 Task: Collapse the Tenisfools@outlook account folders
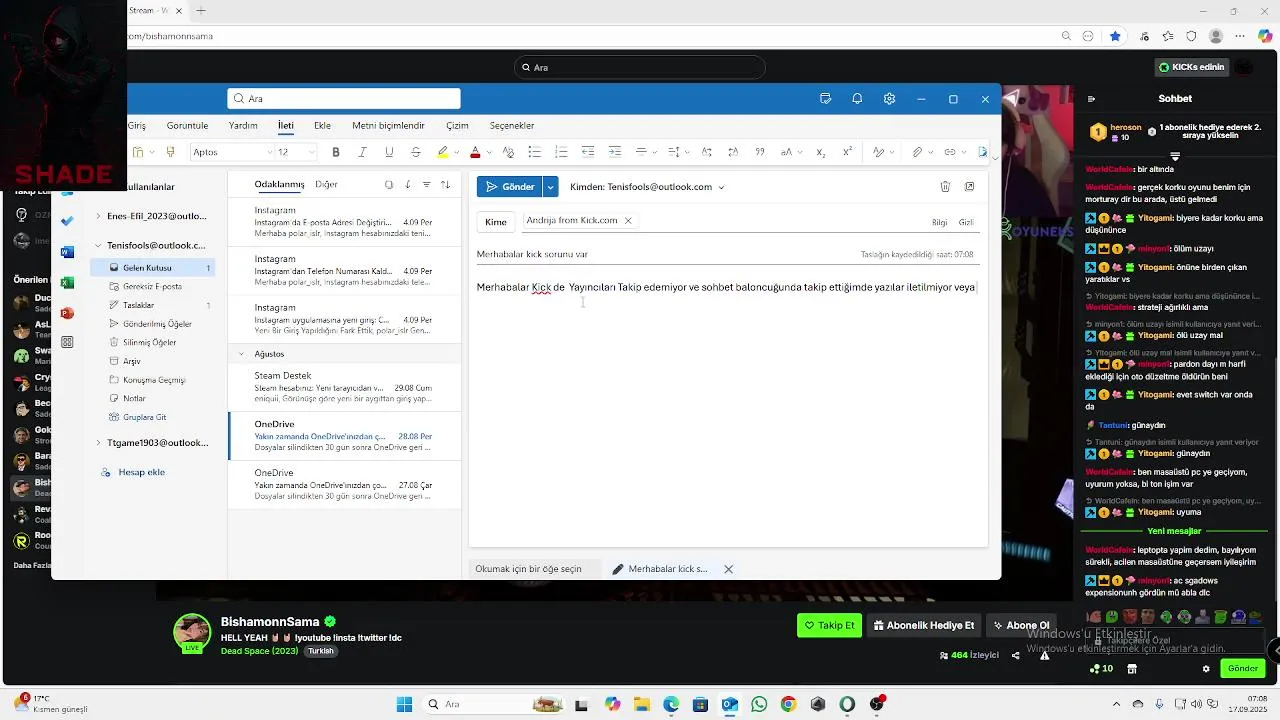point(98,245)
